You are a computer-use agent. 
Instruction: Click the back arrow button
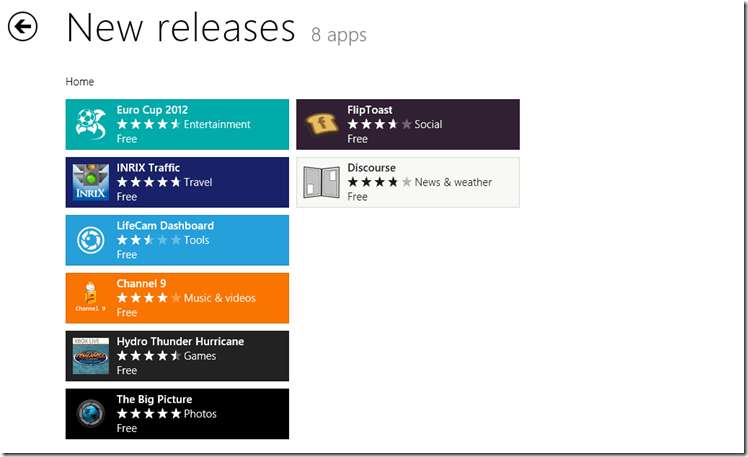[x=23, y=28]
